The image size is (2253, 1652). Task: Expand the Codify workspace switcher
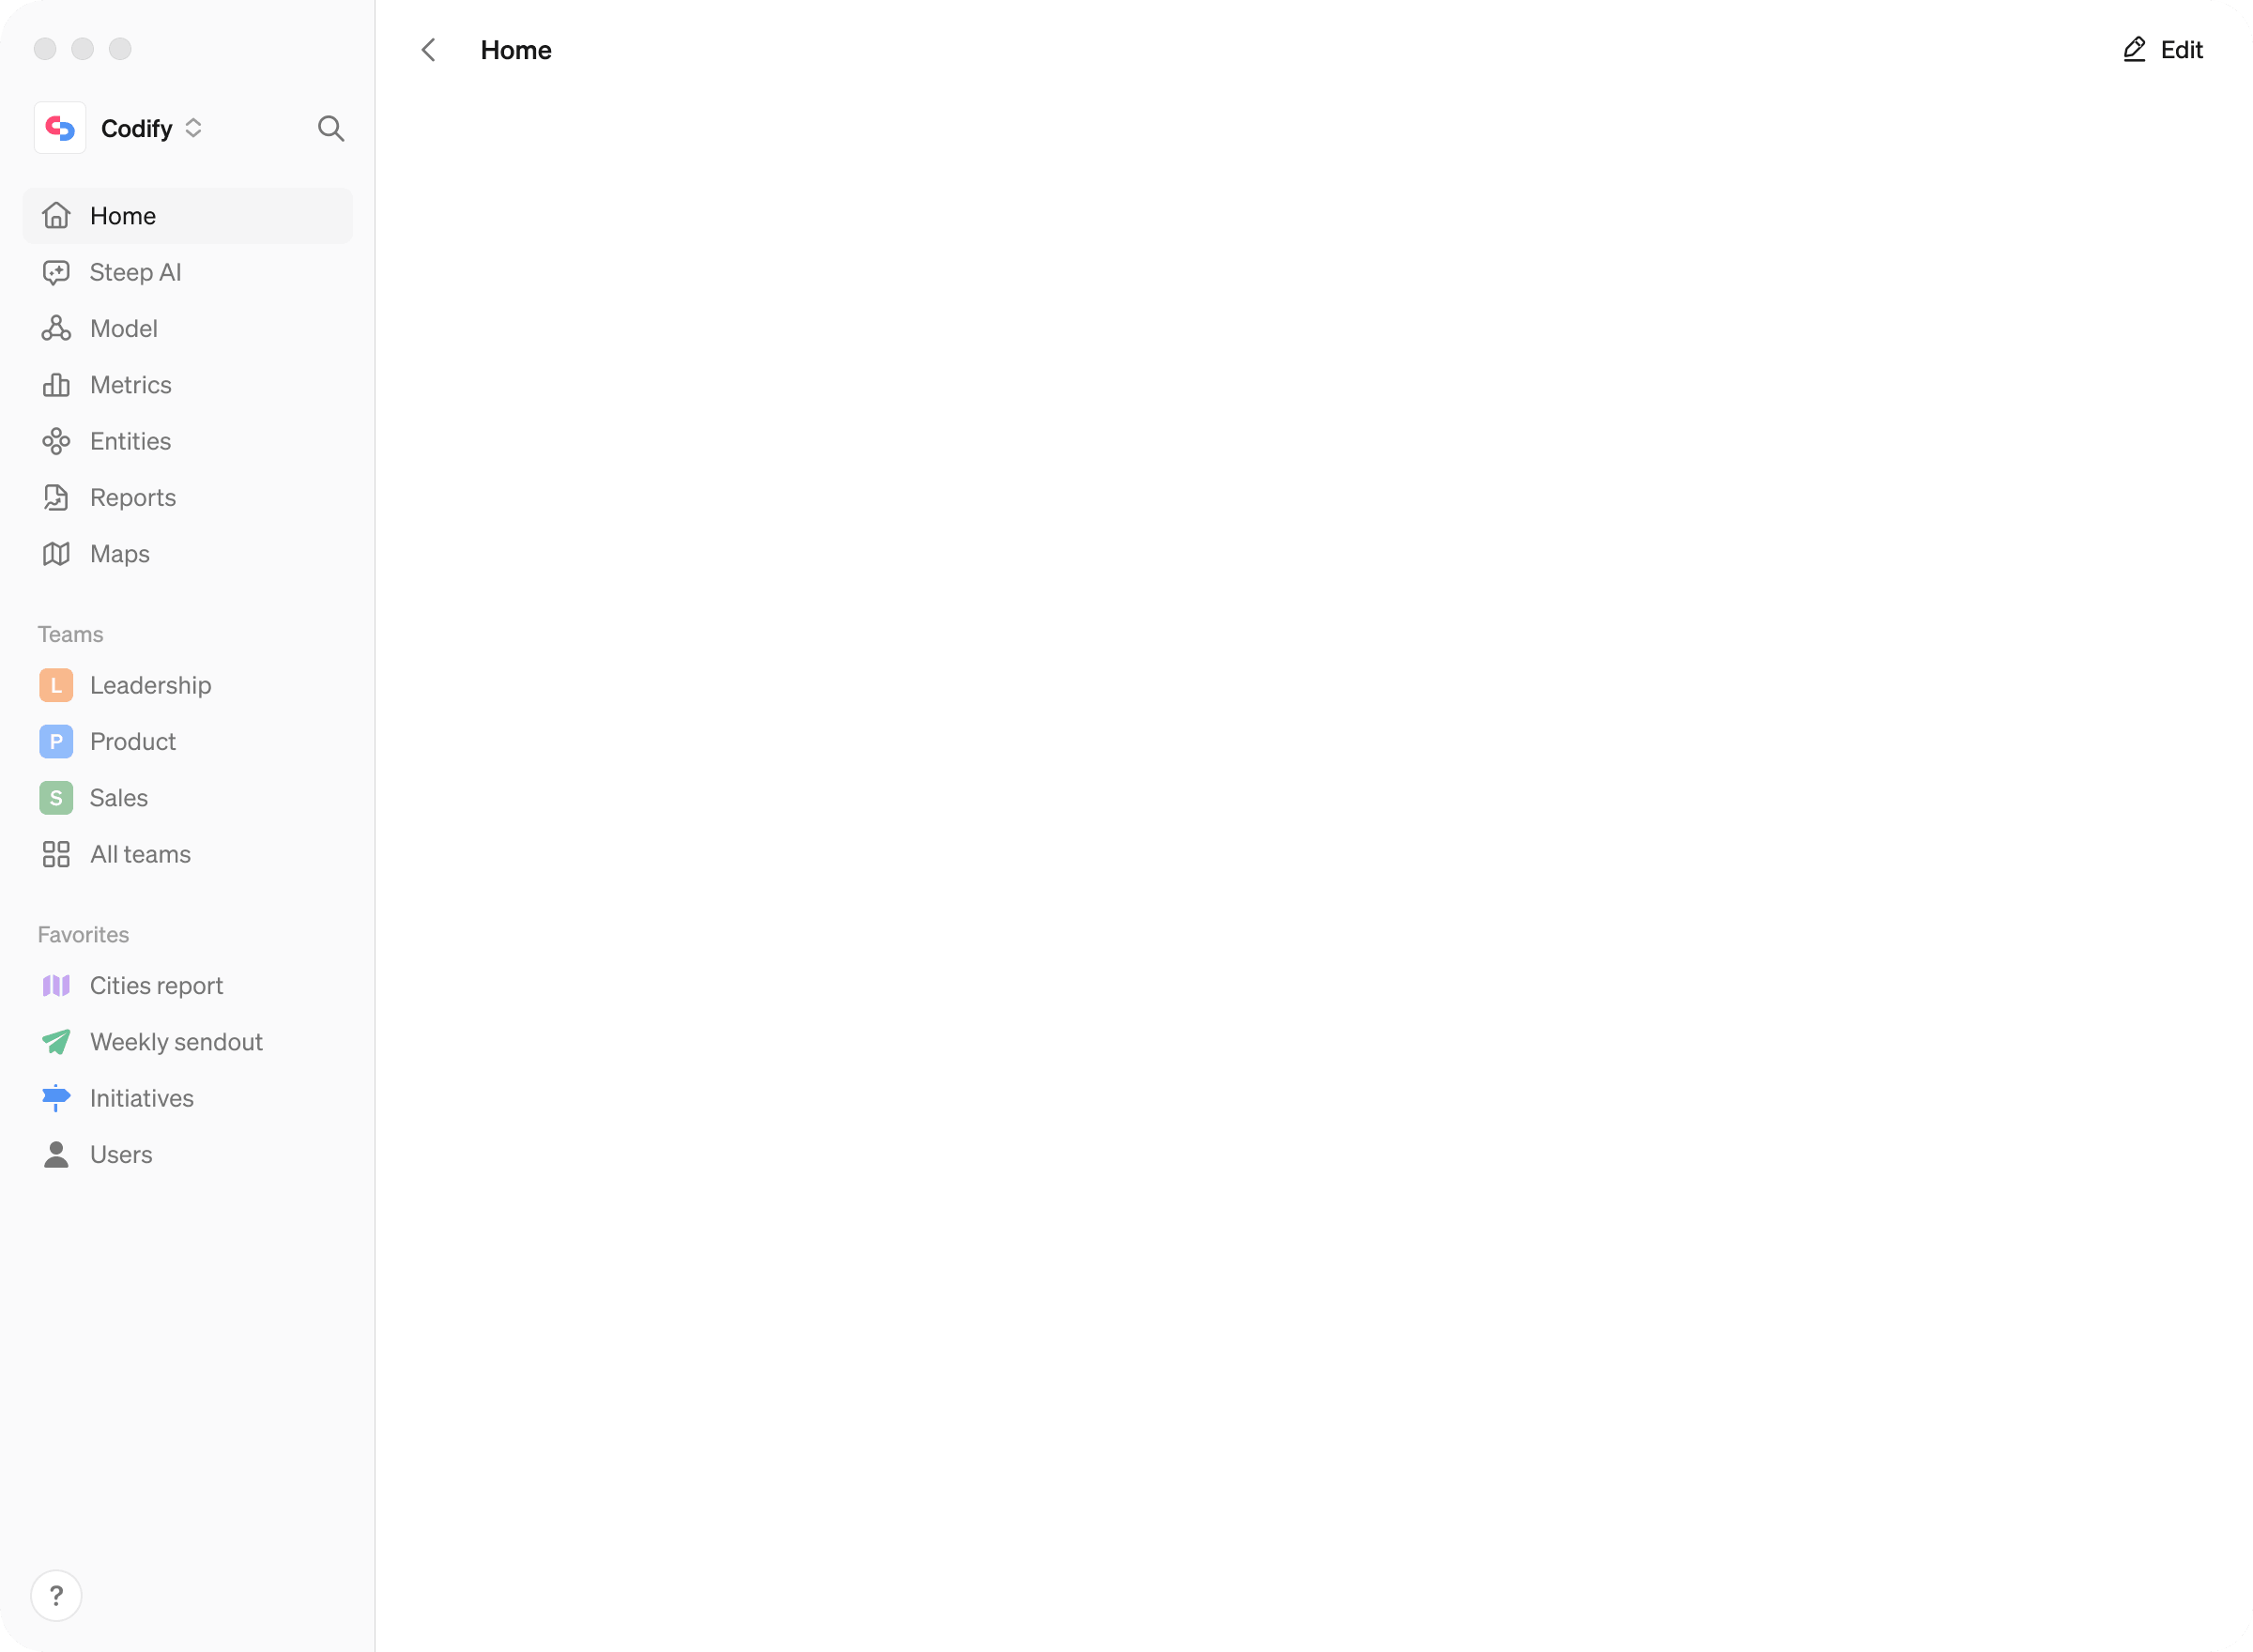tap(192, 128)
